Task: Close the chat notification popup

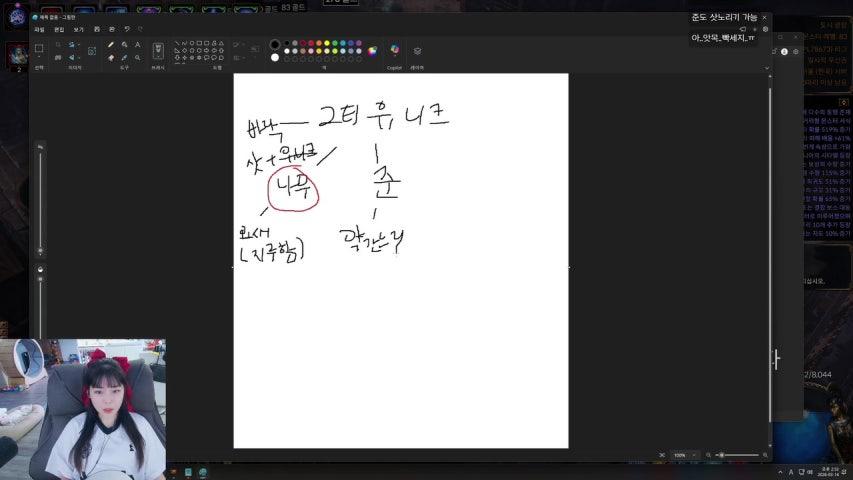Action: pyautogui.click(x=764, y=17)
